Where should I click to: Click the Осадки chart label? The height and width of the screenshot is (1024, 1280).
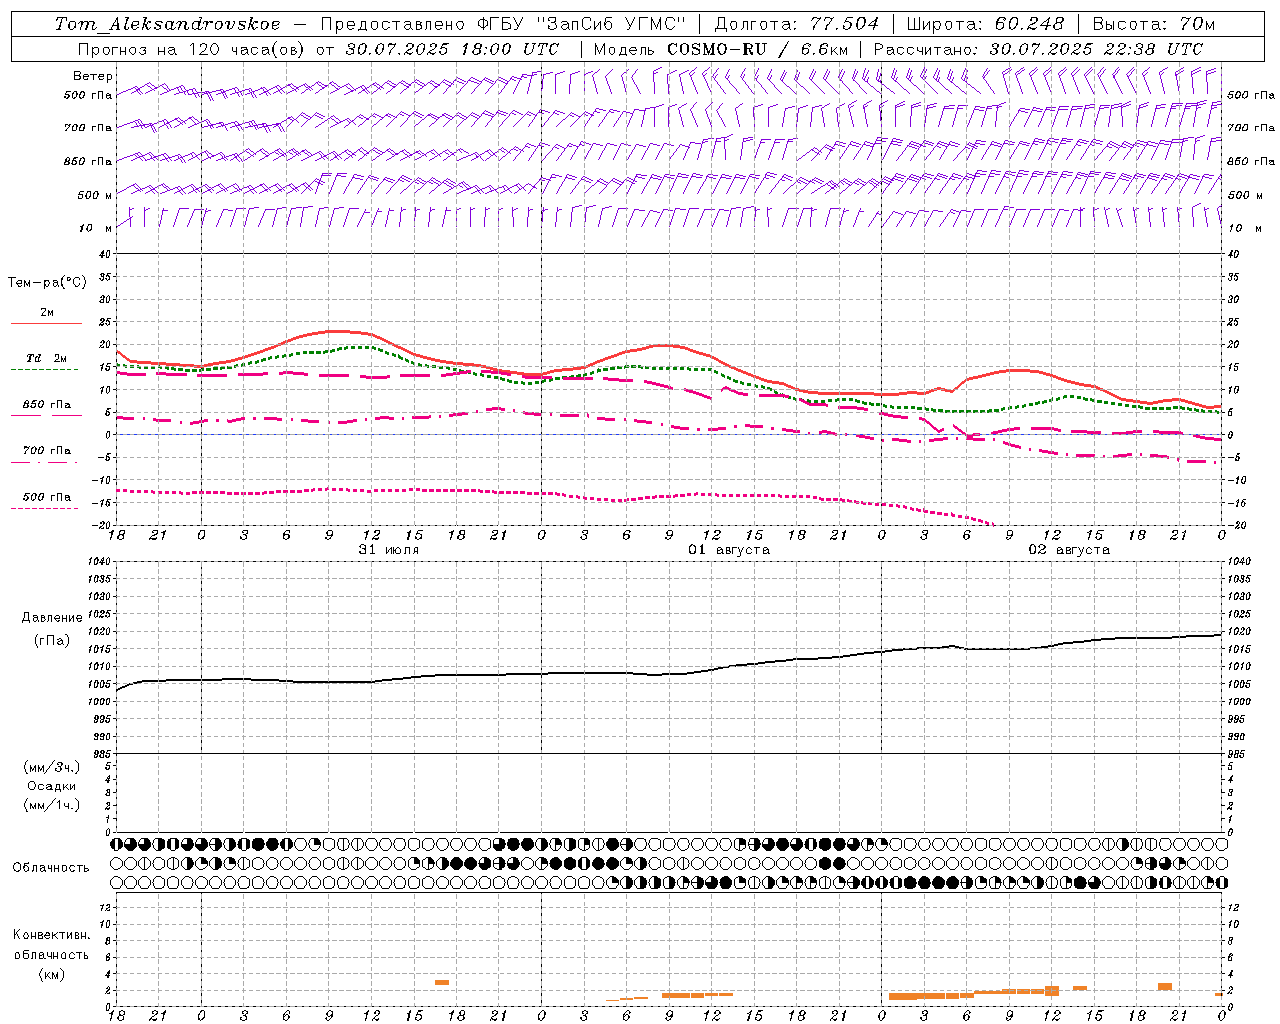coord(52,786)
